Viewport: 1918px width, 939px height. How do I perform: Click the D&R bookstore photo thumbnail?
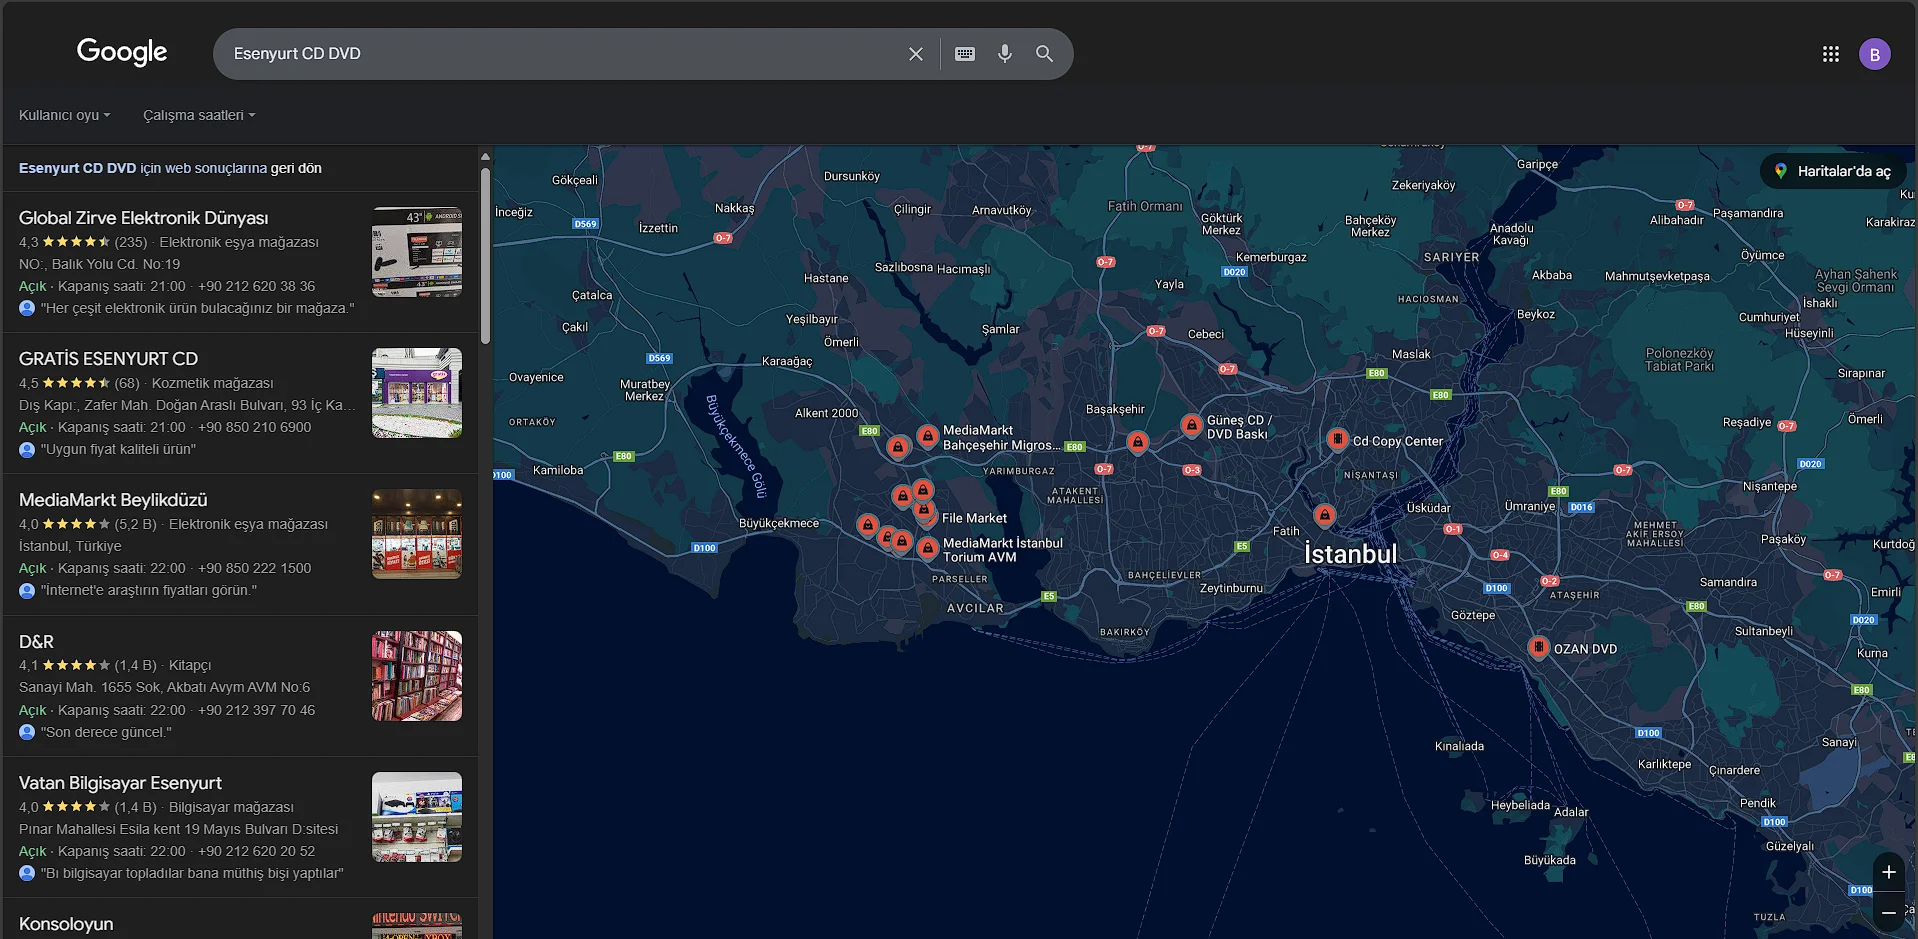tap(416, 676)
